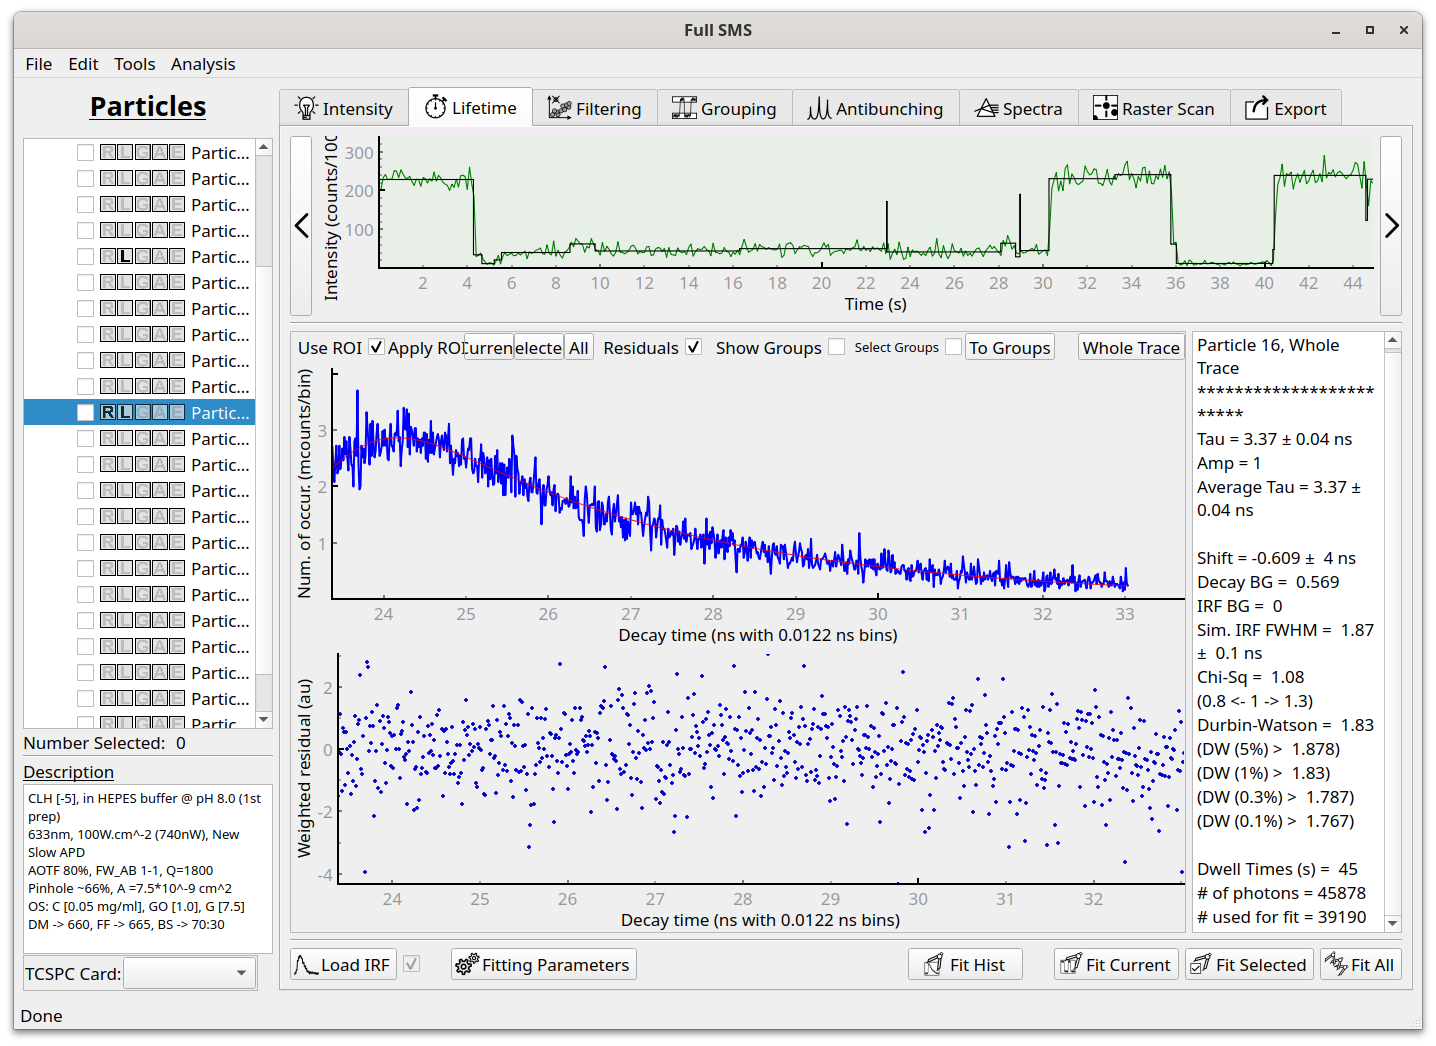This screenshot has width=1436, height=1046.
Task: Open the Tools menu
Action: 134,64
